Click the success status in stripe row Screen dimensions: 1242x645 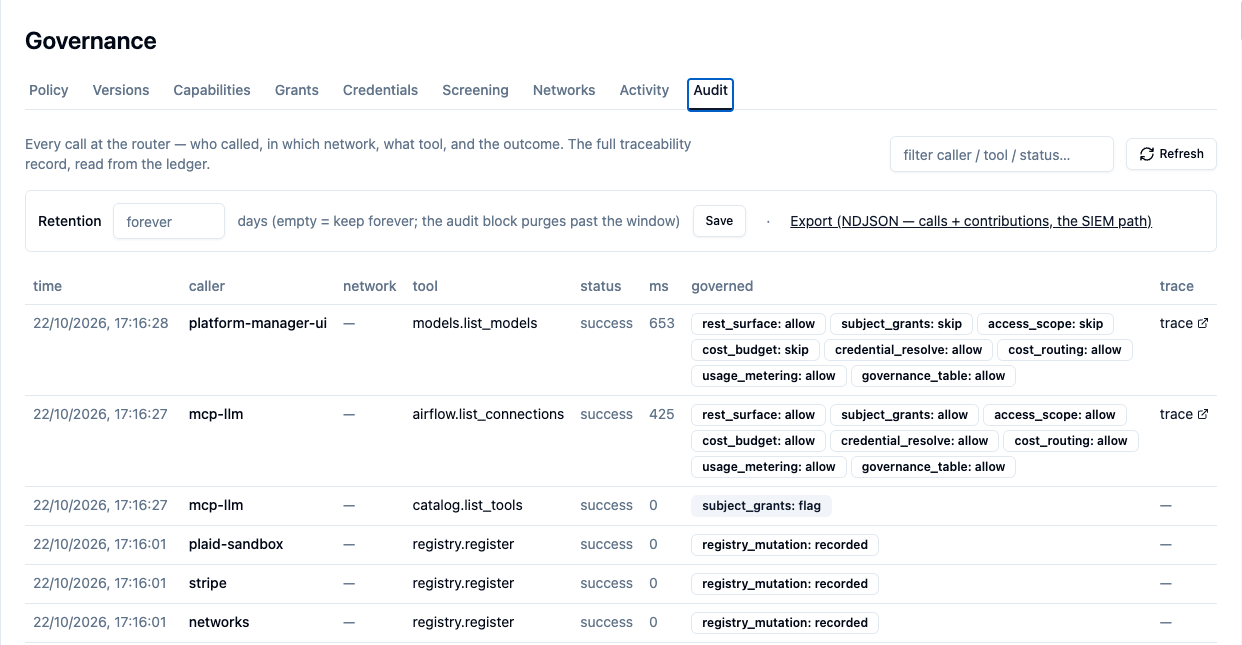pos(606,583)
